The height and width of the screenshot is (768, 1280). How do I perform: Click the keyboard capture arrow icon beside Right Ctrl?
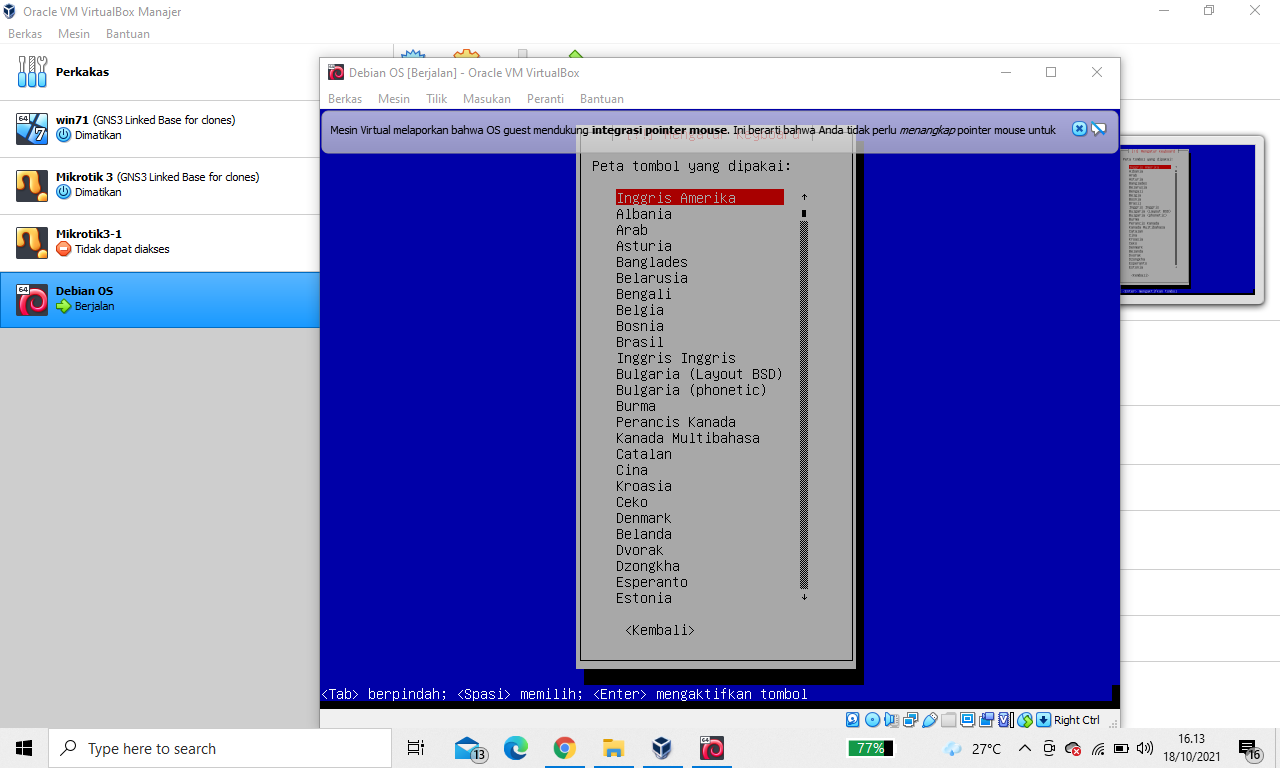(1043, 720)
